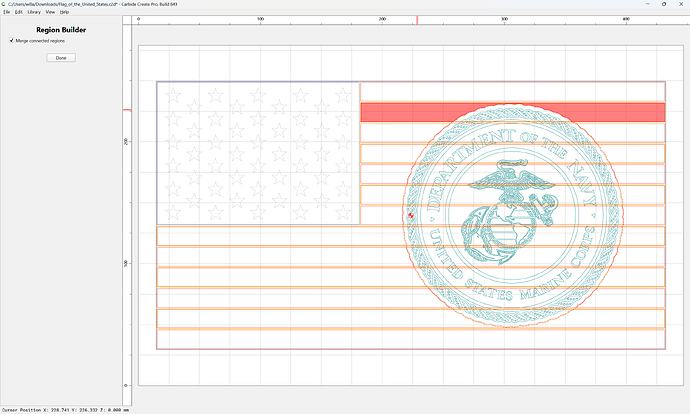Minimize the Carbide Create window
Screen dimensions: 690x414
[647, 4]
